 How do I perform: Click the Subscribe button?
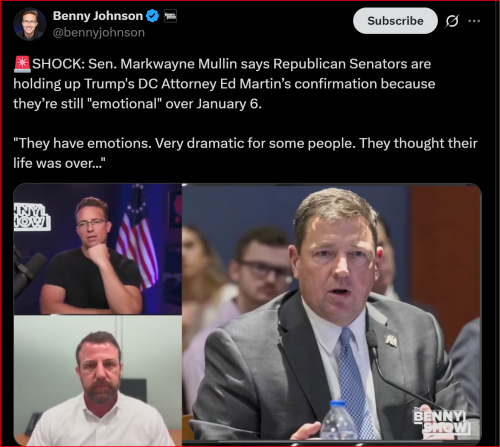[x=395, y=21]
